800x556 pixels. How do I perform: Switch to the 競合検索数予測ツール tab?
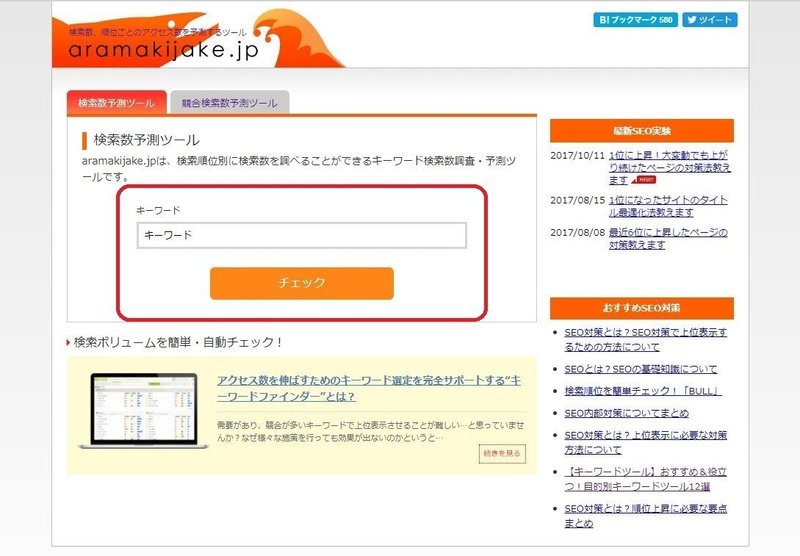coord(230,103)
